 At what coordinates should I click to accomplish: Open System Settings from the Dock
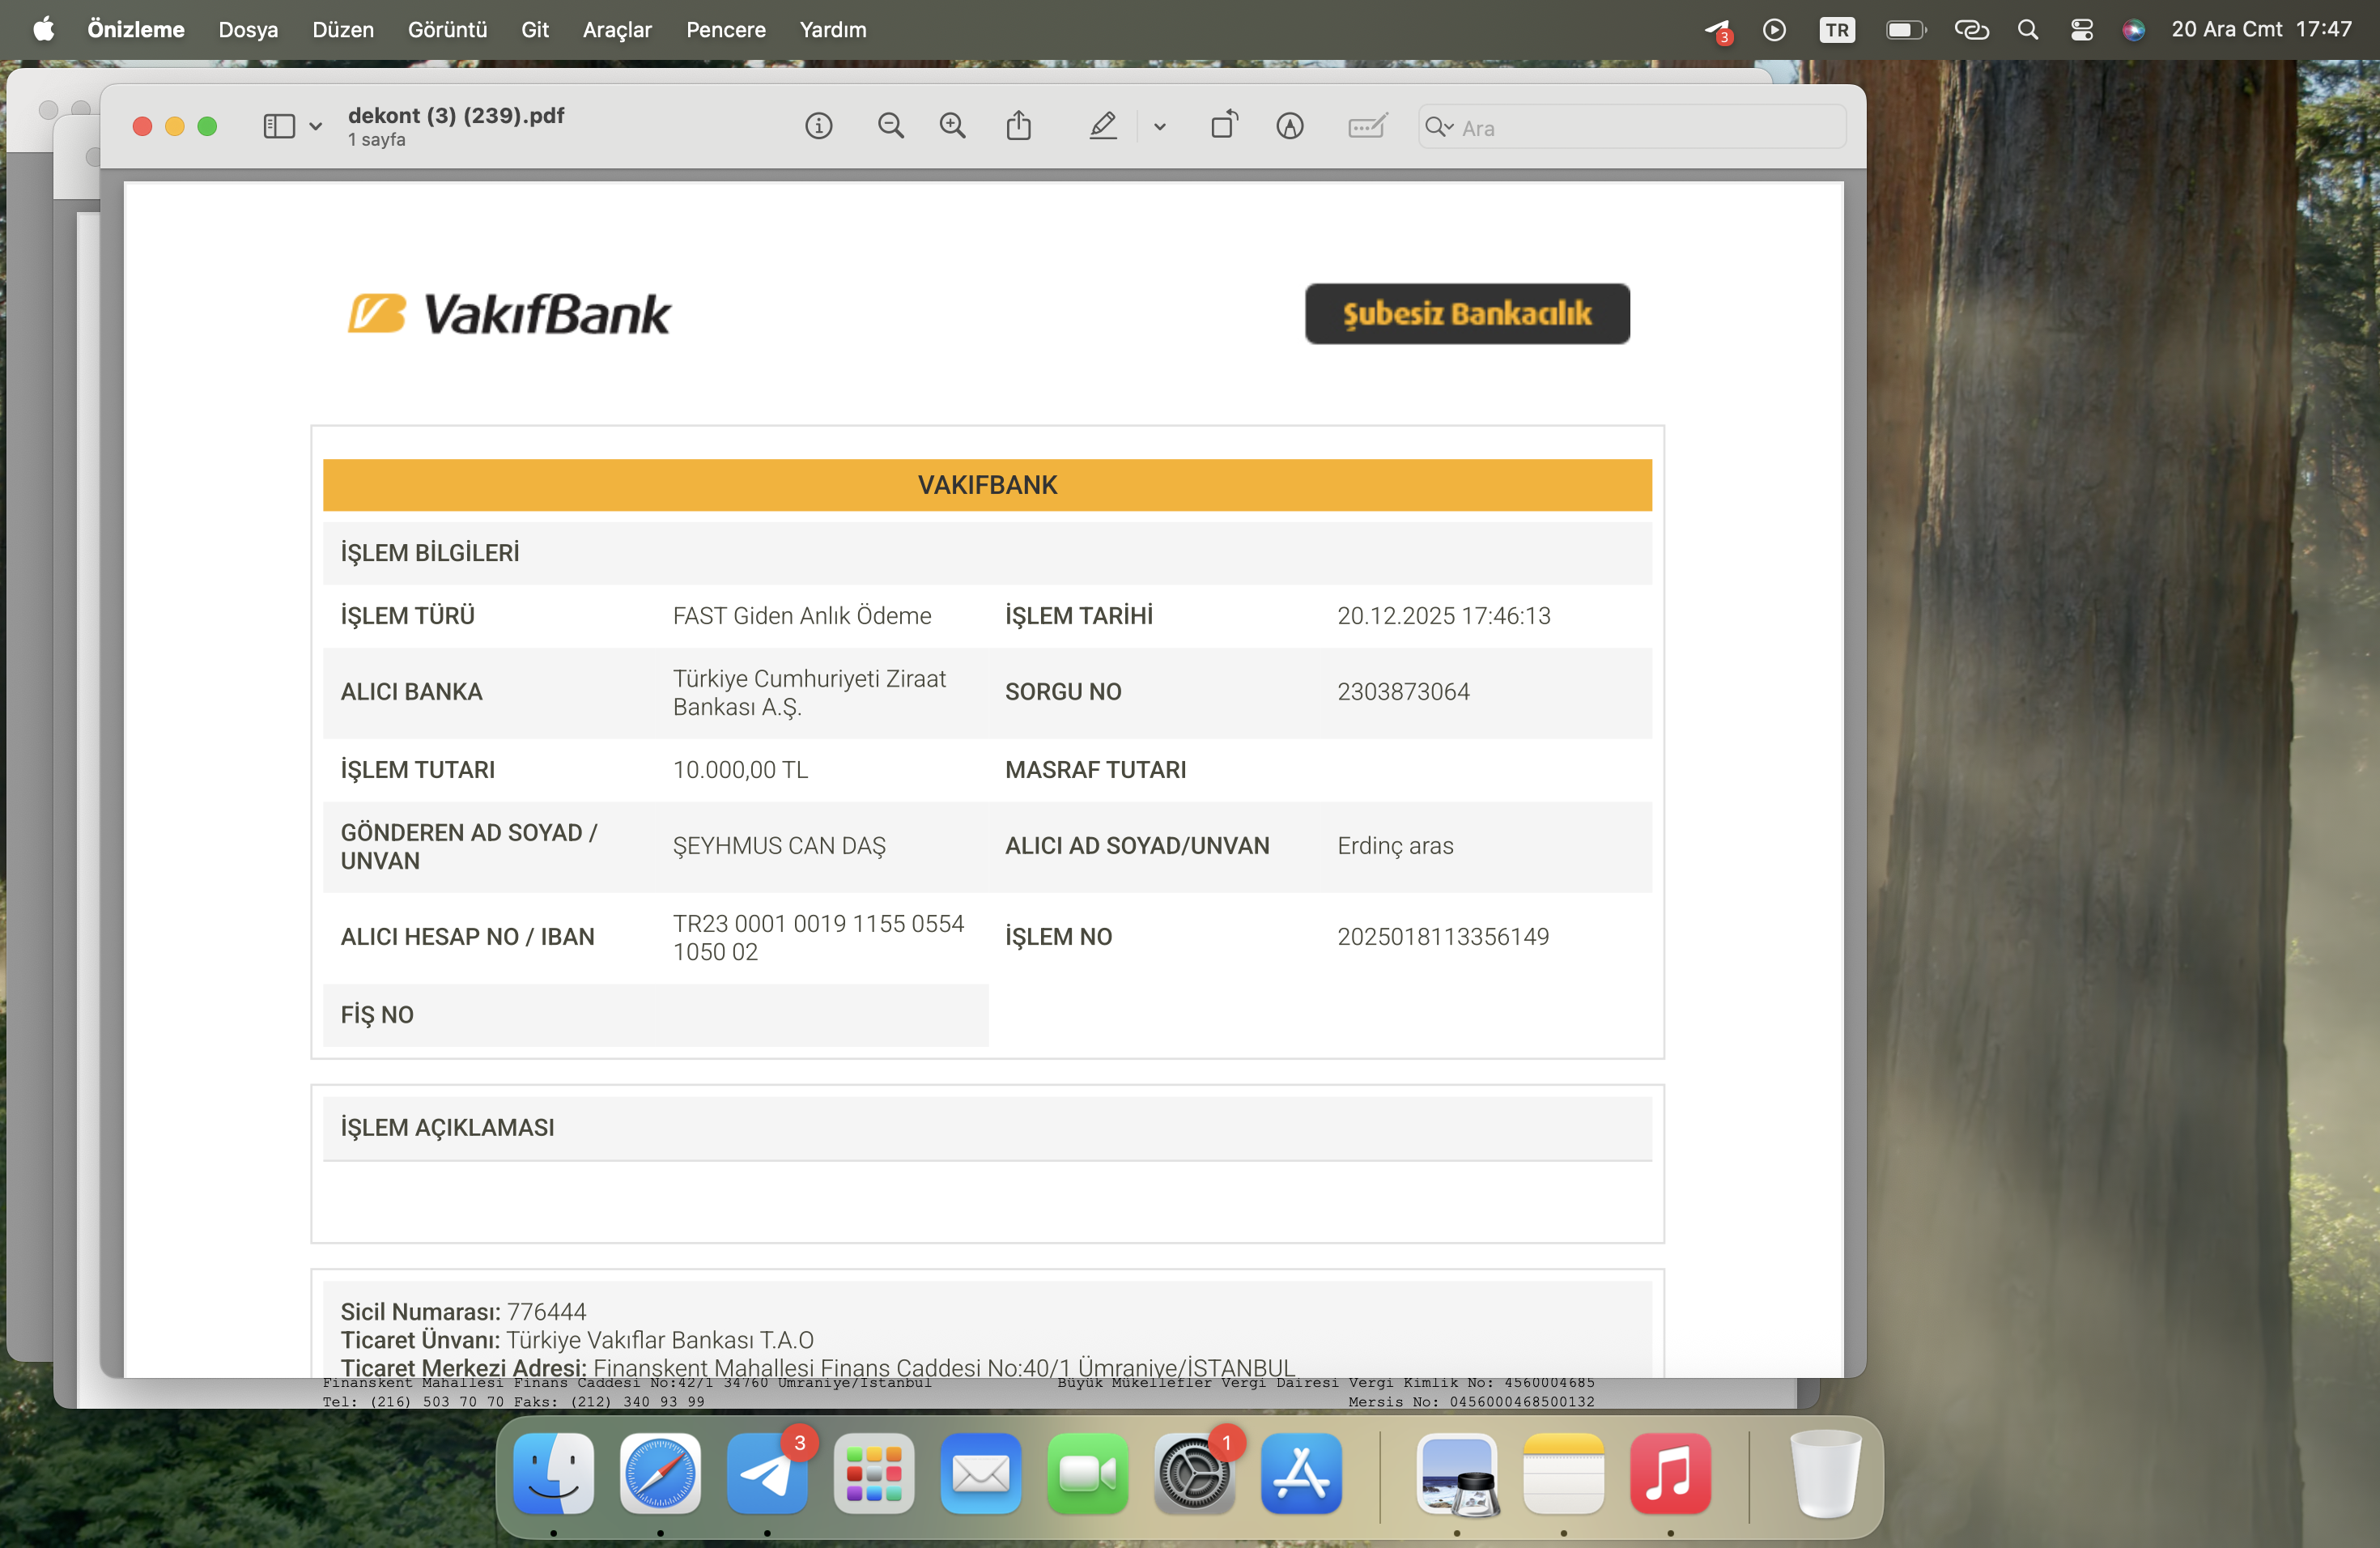(x=1194, y=1472)
